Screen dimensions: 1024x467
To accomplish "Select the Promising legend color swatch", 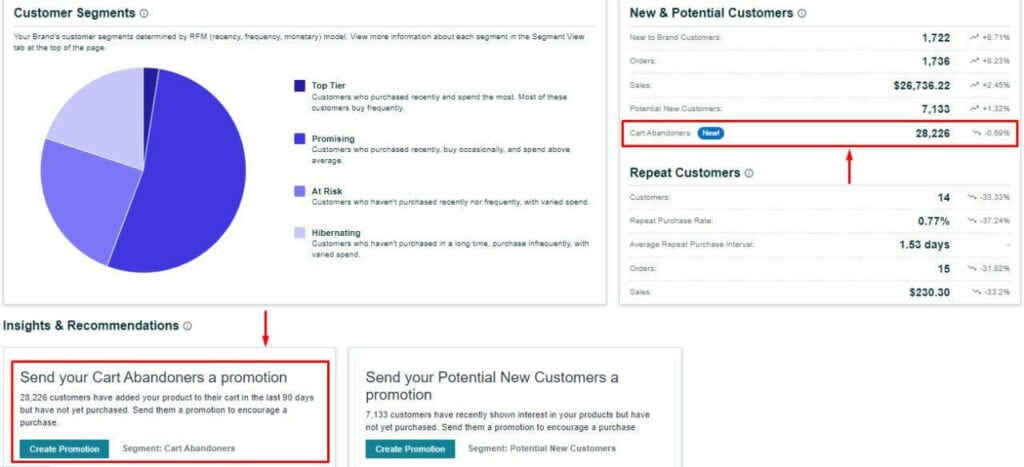I will coord(300,138).
